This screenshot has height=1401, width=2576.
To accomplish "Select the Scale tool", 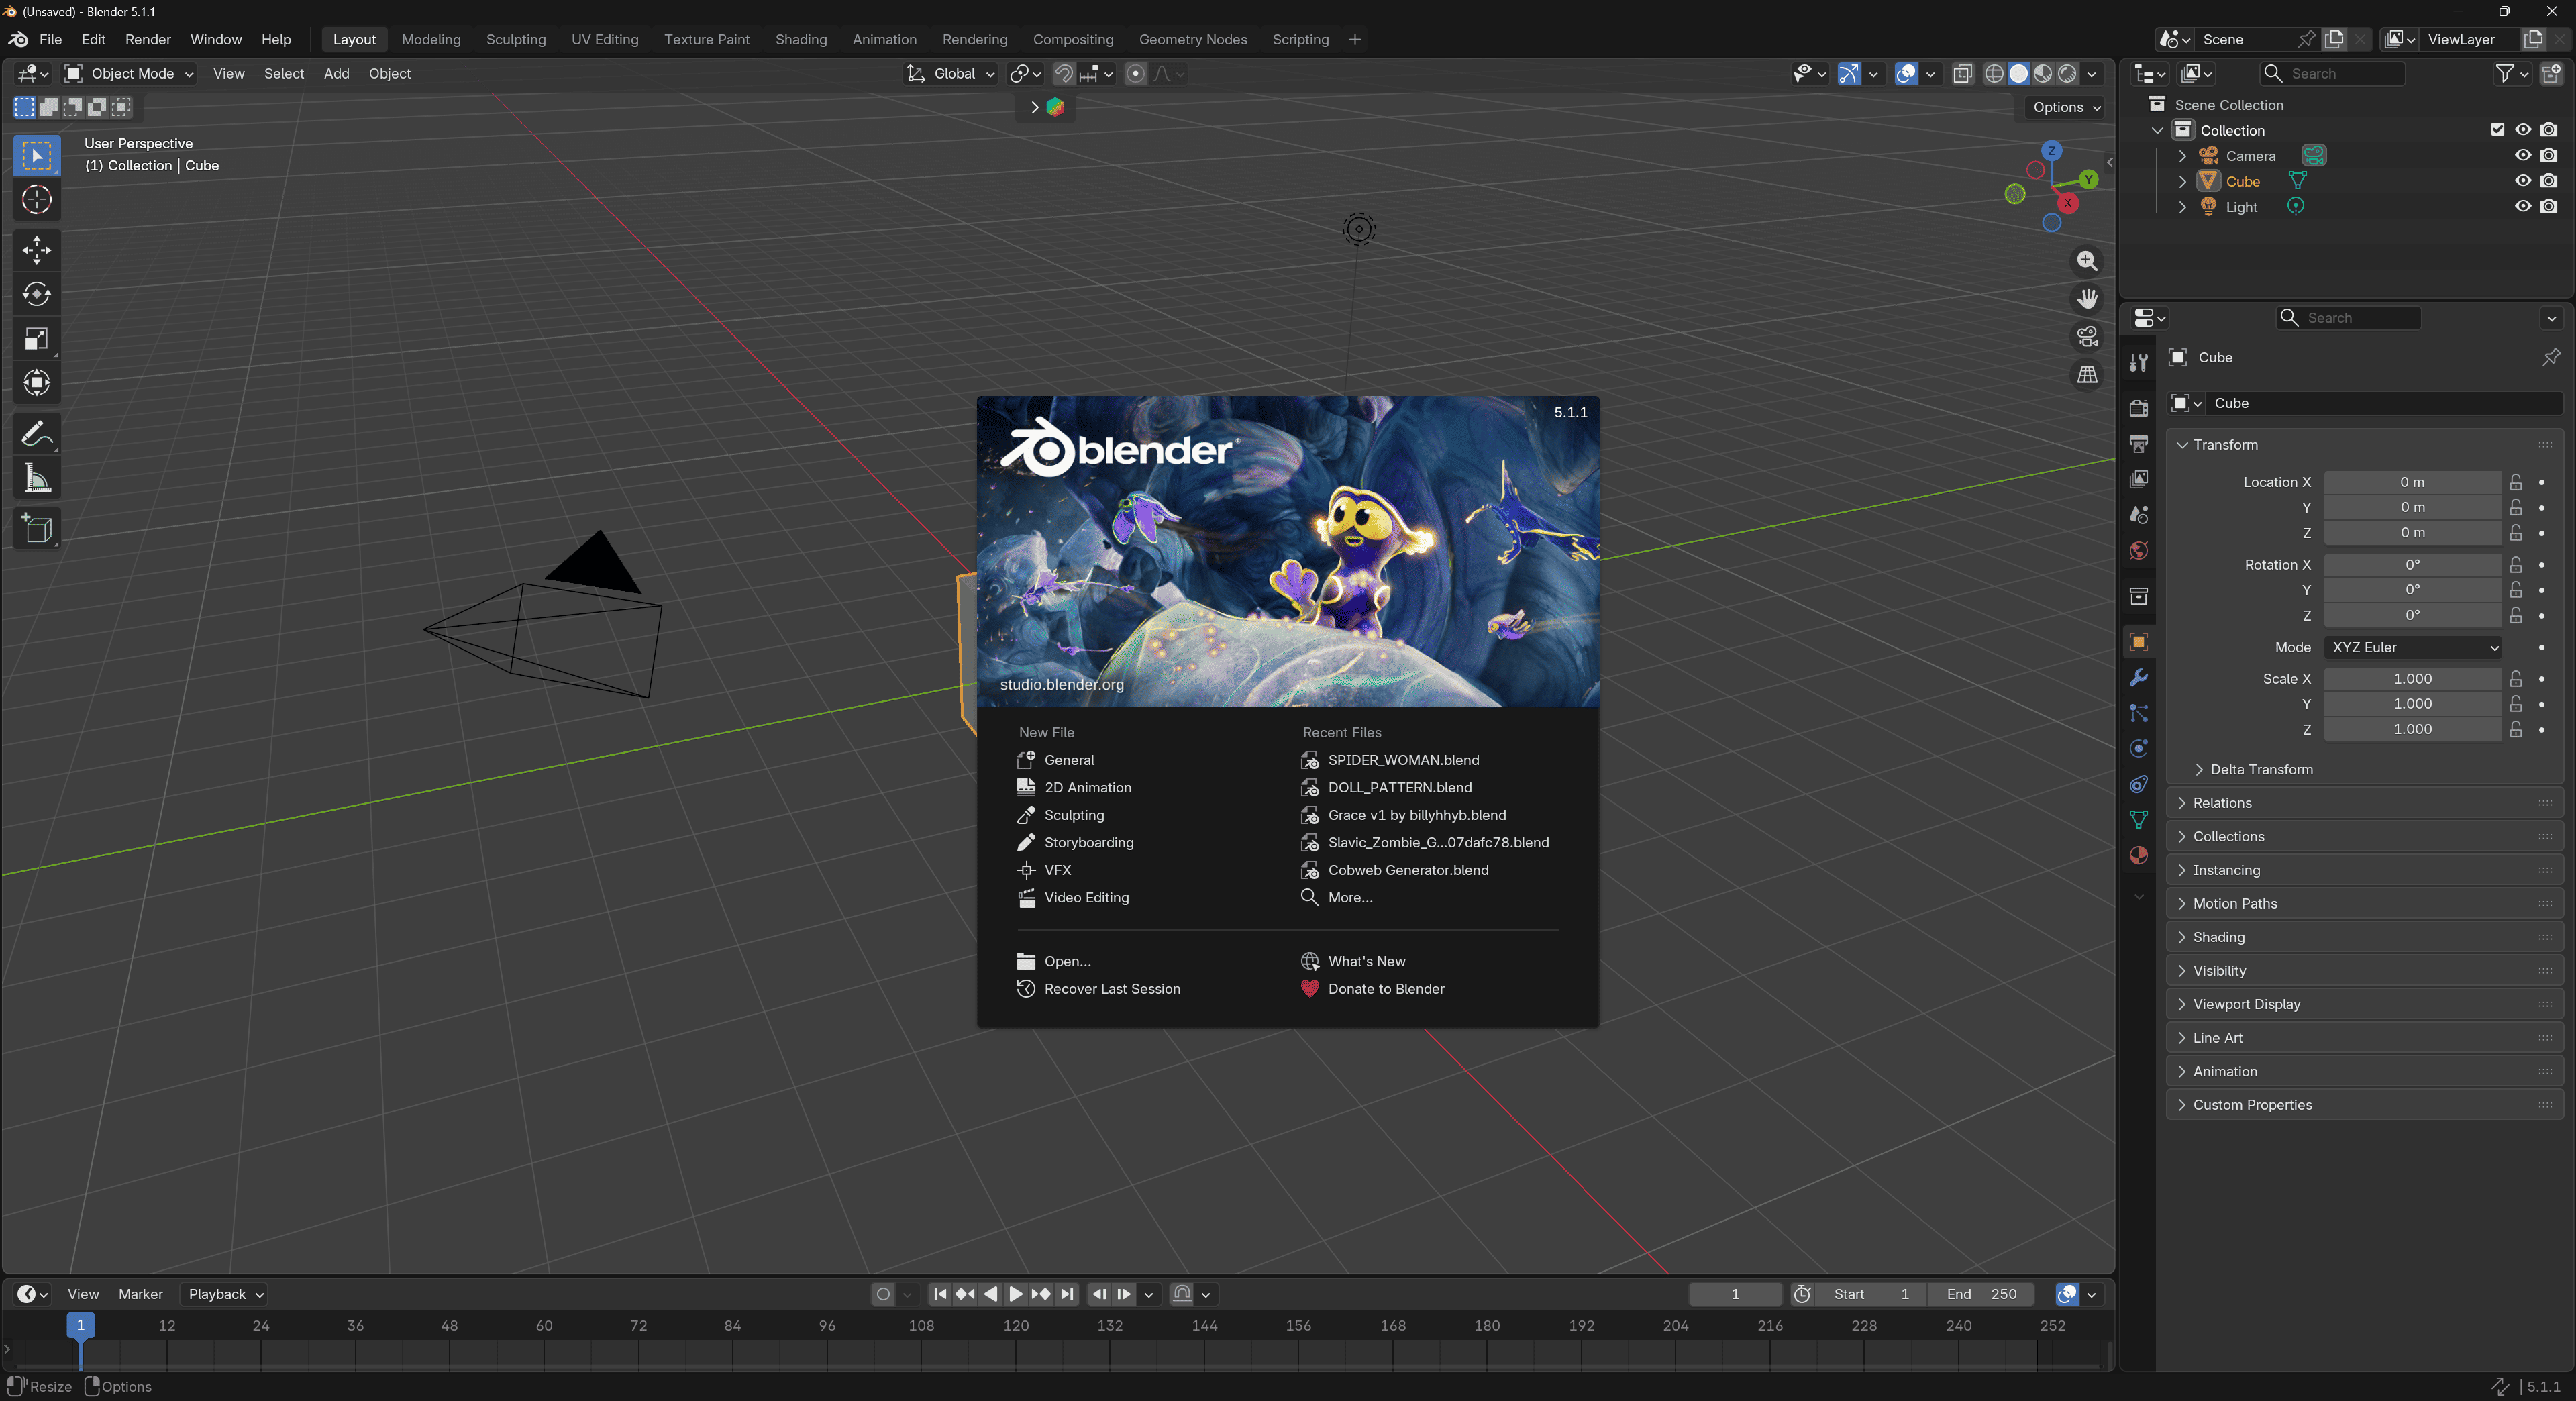I will (x=37, y=339).
